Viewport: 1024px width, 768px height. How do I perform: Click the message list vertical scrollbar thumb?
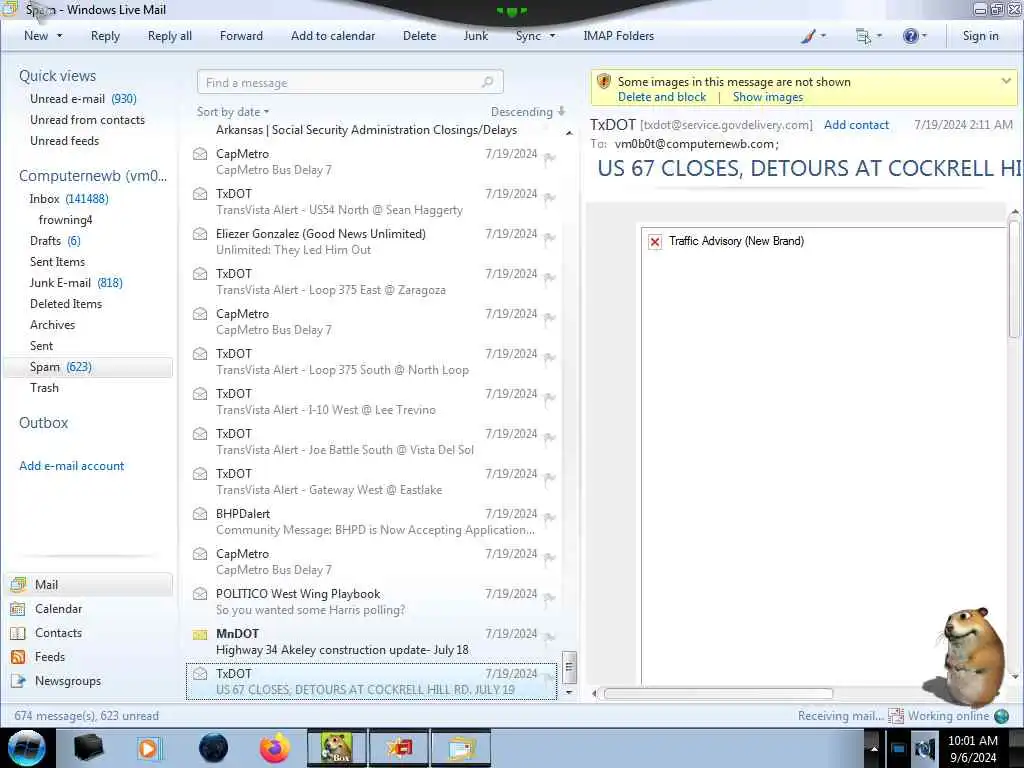[x=569, y=667]
